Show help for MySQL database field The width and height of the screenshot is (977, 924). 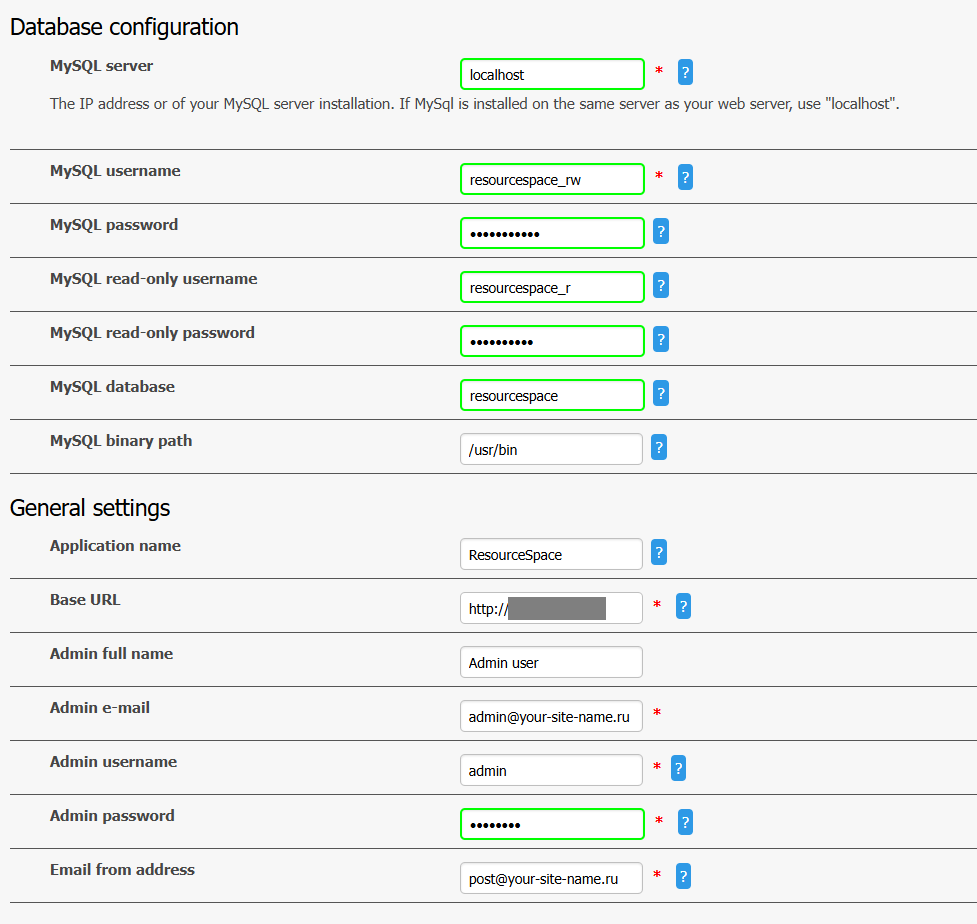tap(660, 394)
